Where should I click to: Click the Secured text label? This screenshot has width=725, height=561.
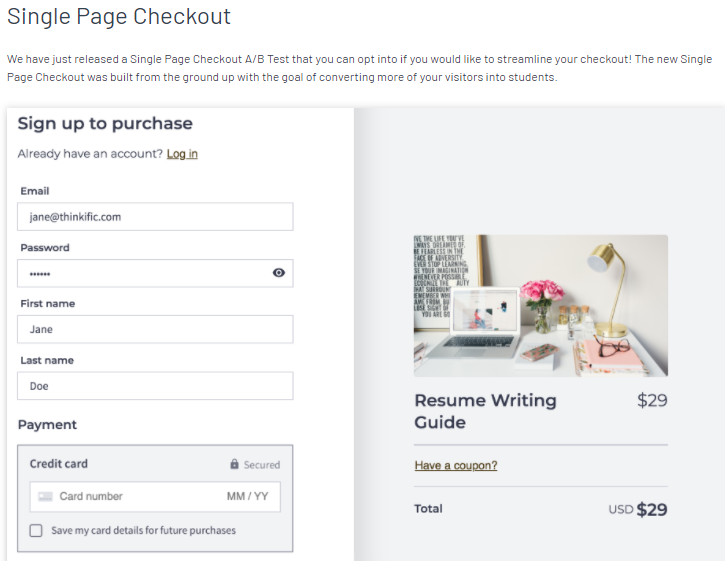pos(262,465)
